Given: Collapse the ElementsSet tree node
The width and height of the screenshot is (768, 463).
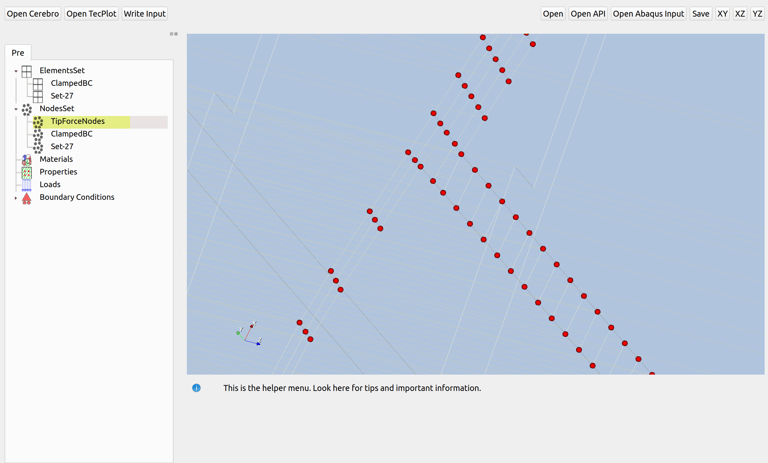Looking at the screenshot, I should tap(16, 71).
